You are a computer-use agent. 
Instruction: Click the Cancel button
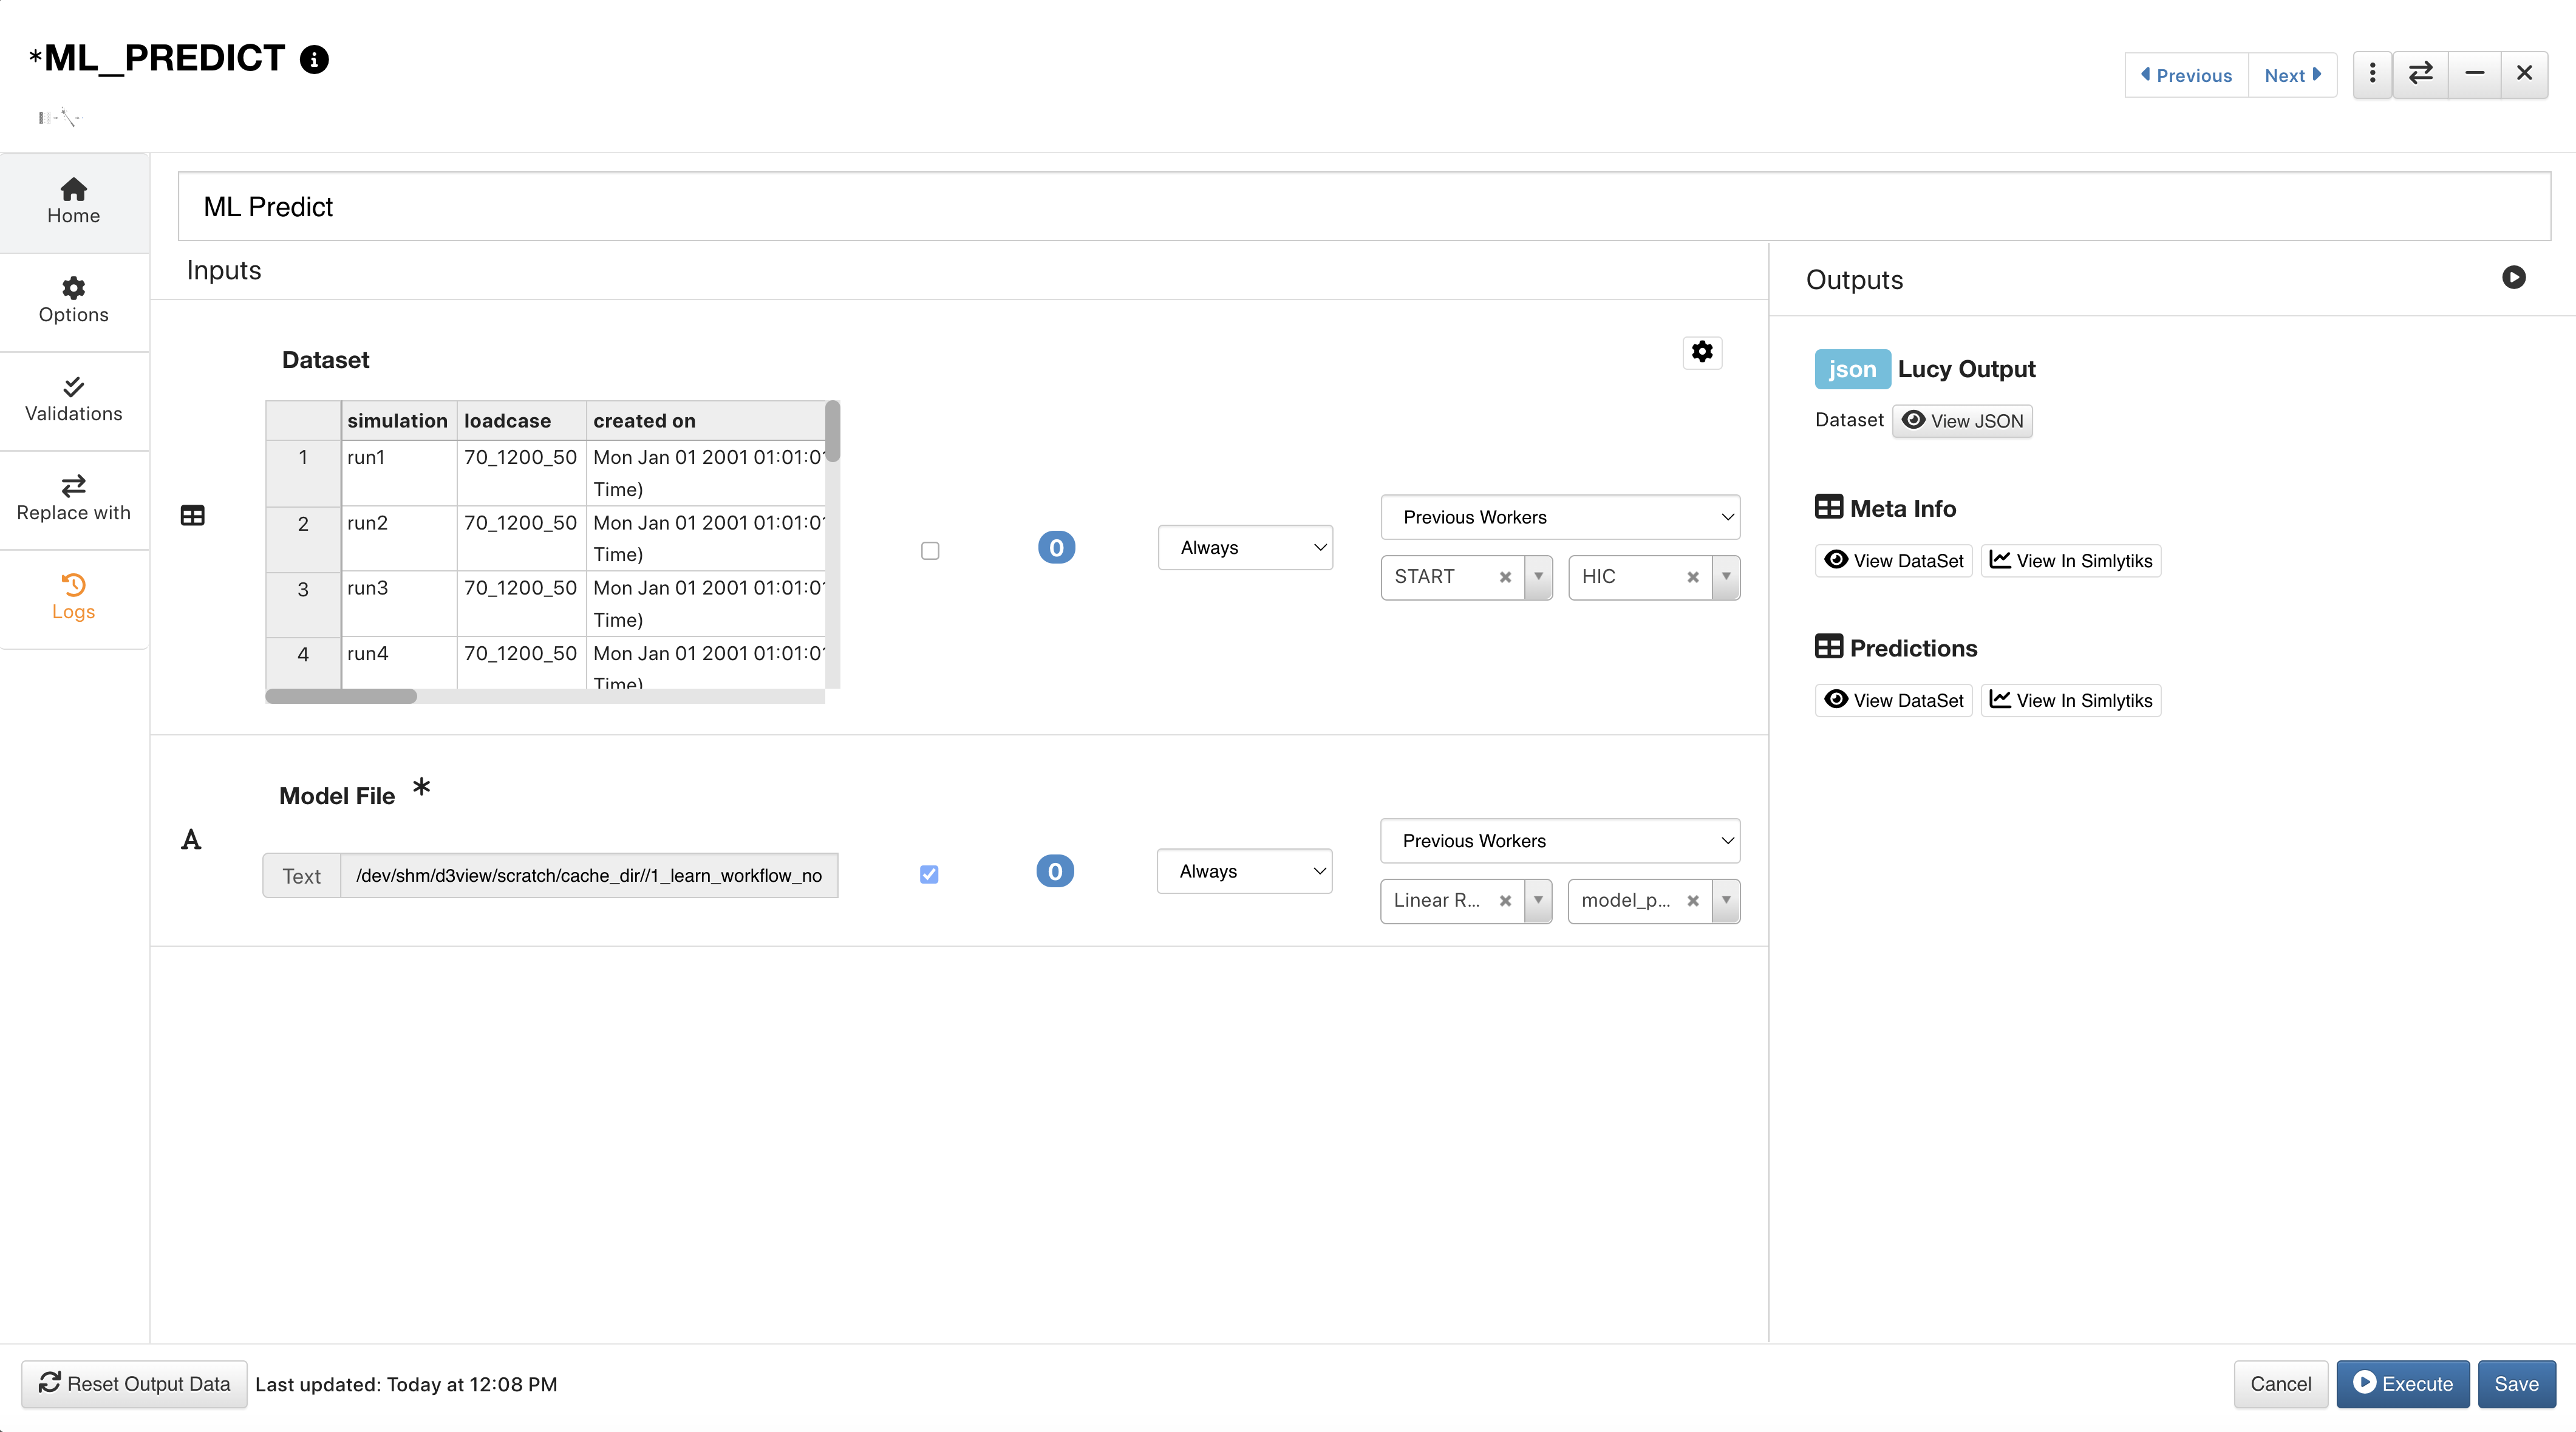pyautogui.click(x=2280, y=1384)
